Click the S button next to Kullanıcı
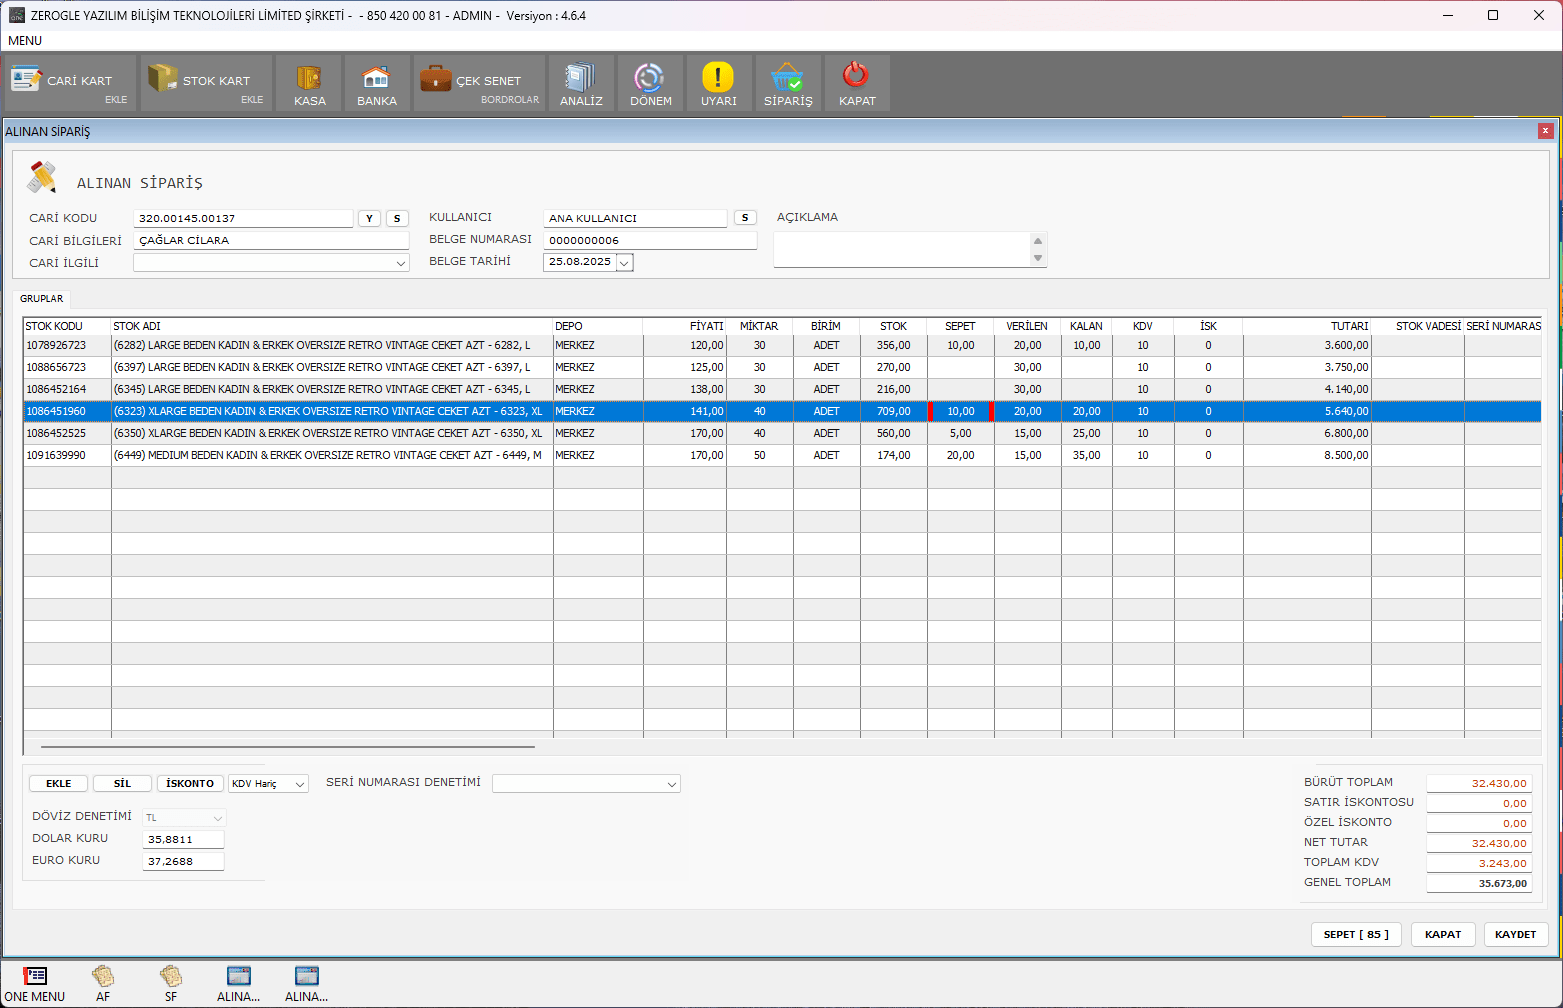This screenshot has width=1563, height=1008. coord(745,217)
